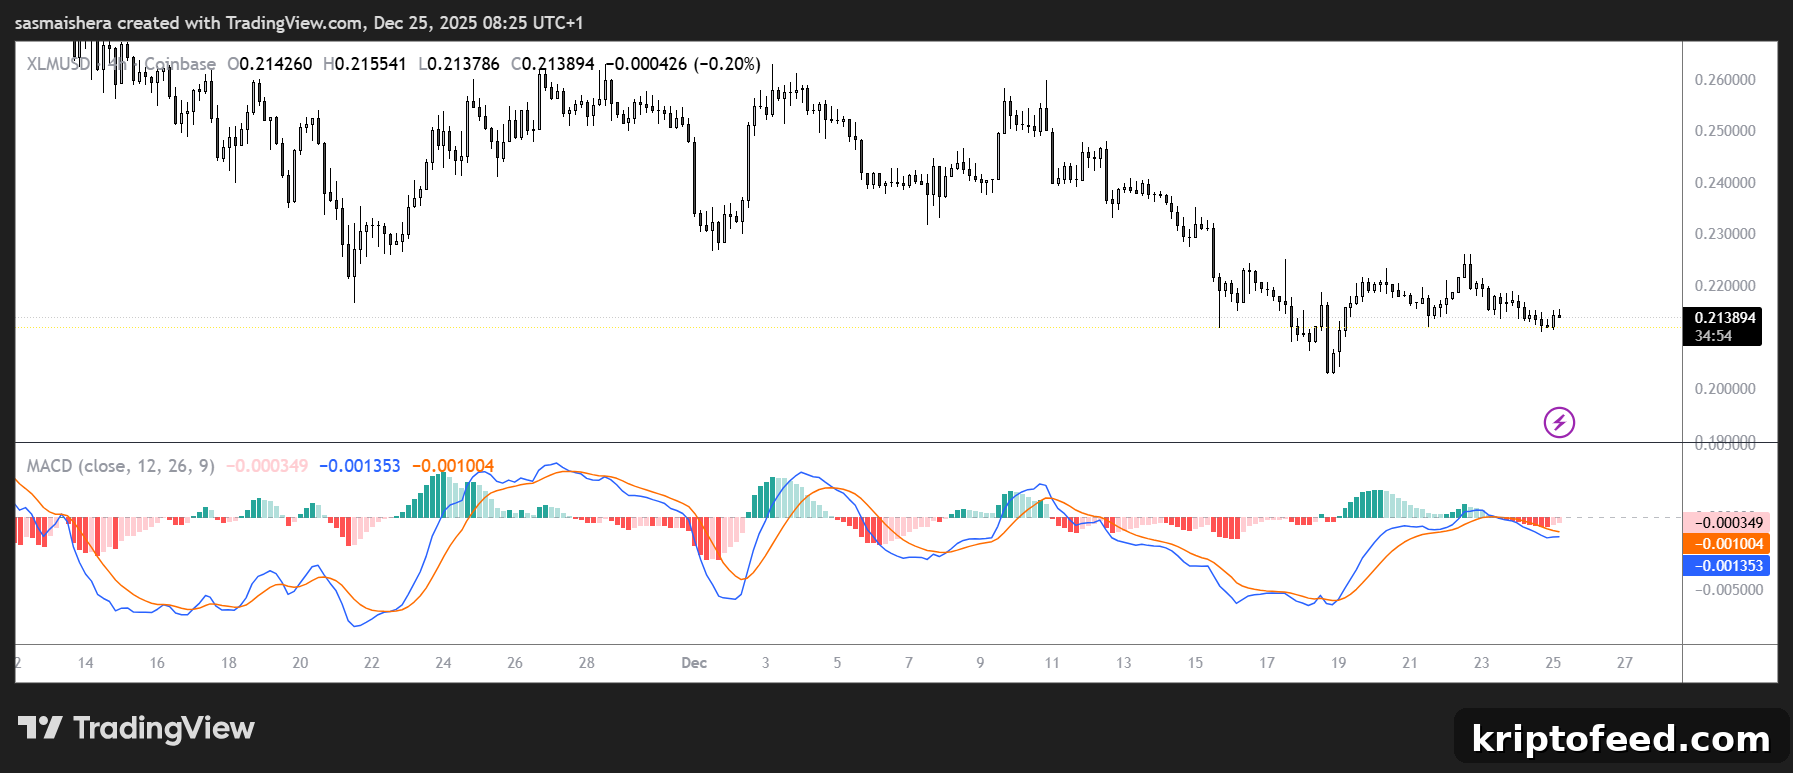Click the current price label 0.213894 on axis

pos(1724,318)
